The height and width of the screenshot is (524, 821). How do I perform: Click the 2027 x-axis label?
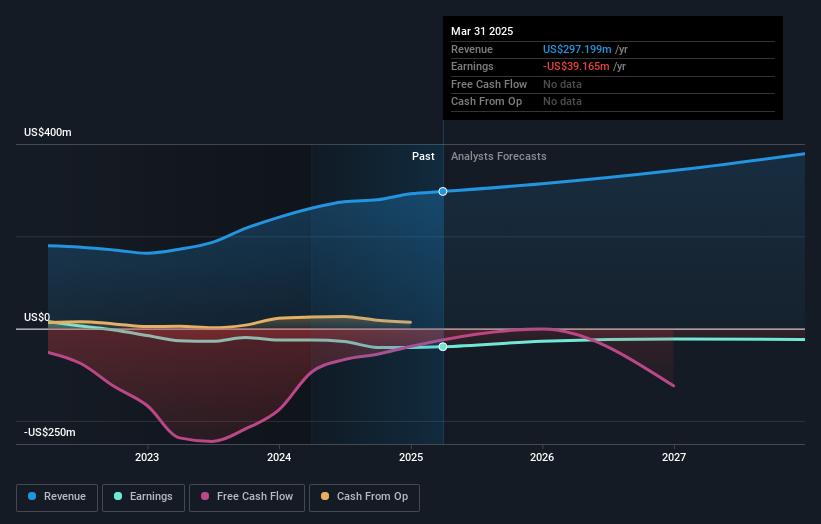pos(674,458)
